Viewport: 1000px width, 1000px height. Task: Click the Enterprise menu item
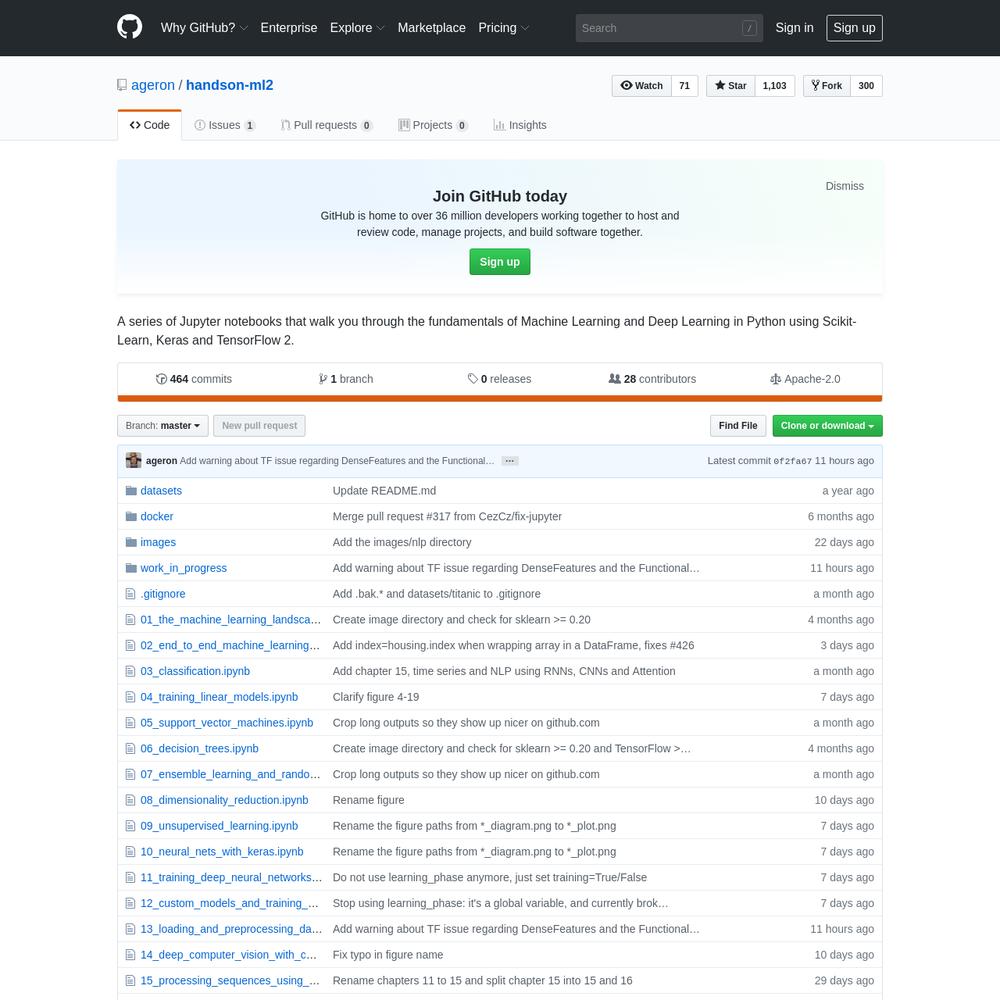[289, 27]
